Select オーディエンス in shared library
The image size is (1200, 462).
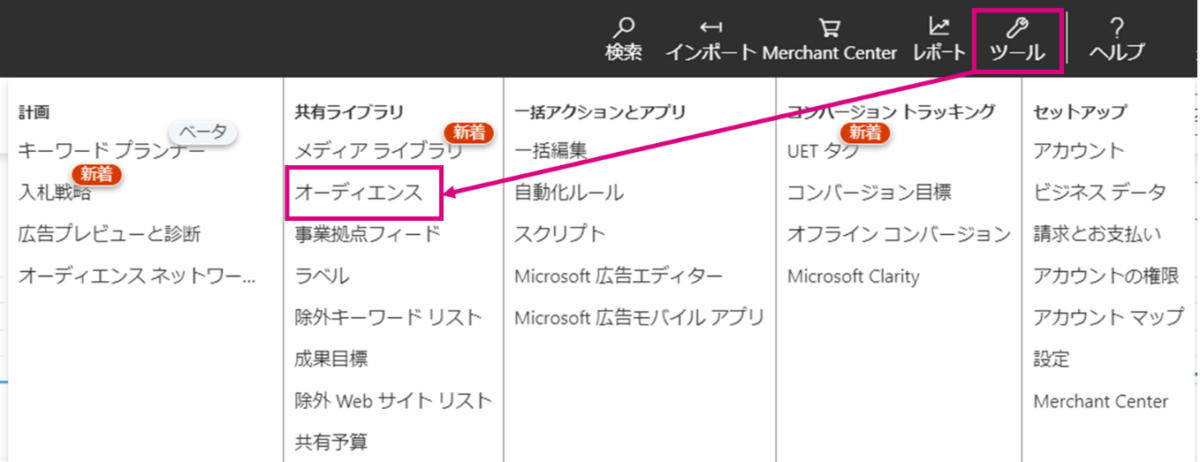coord(364,193)
